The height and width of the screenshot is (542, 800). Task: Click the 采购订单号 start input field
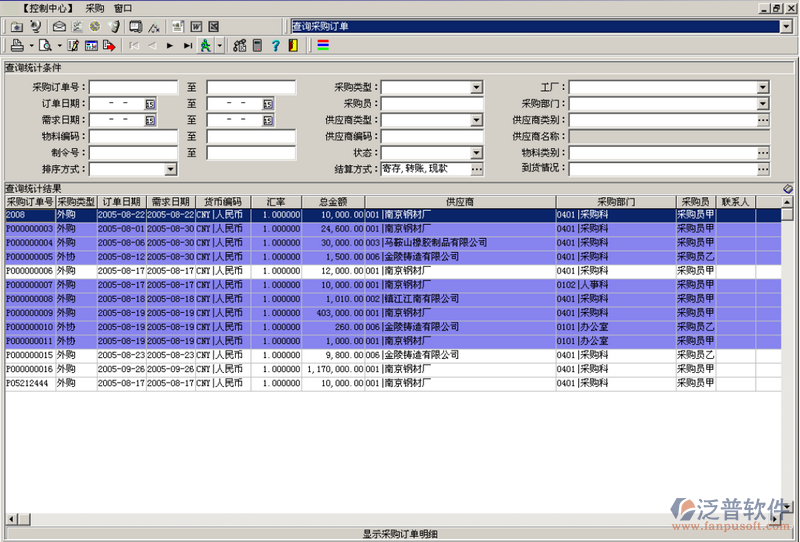133,88
